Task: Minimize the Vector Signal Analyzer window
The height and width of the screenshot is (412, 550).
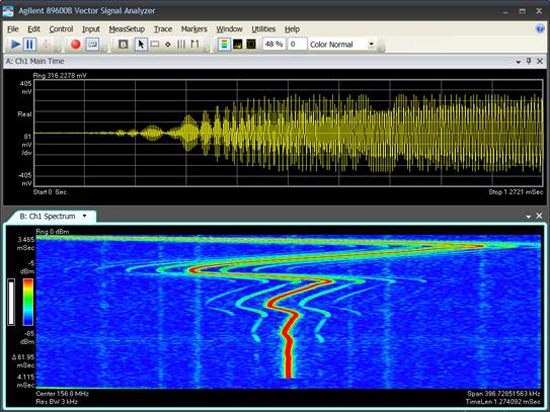Action: point(505,12)
